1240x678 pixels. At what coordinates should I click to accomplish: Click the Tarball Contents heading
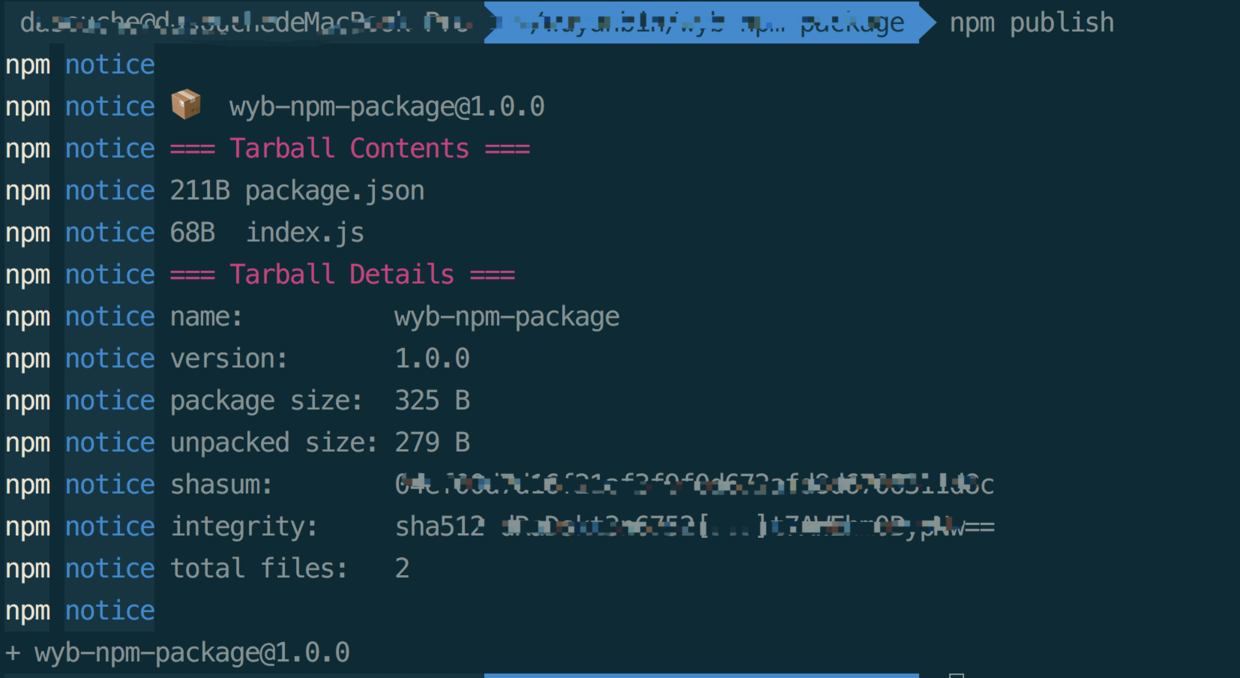point(350,148)
